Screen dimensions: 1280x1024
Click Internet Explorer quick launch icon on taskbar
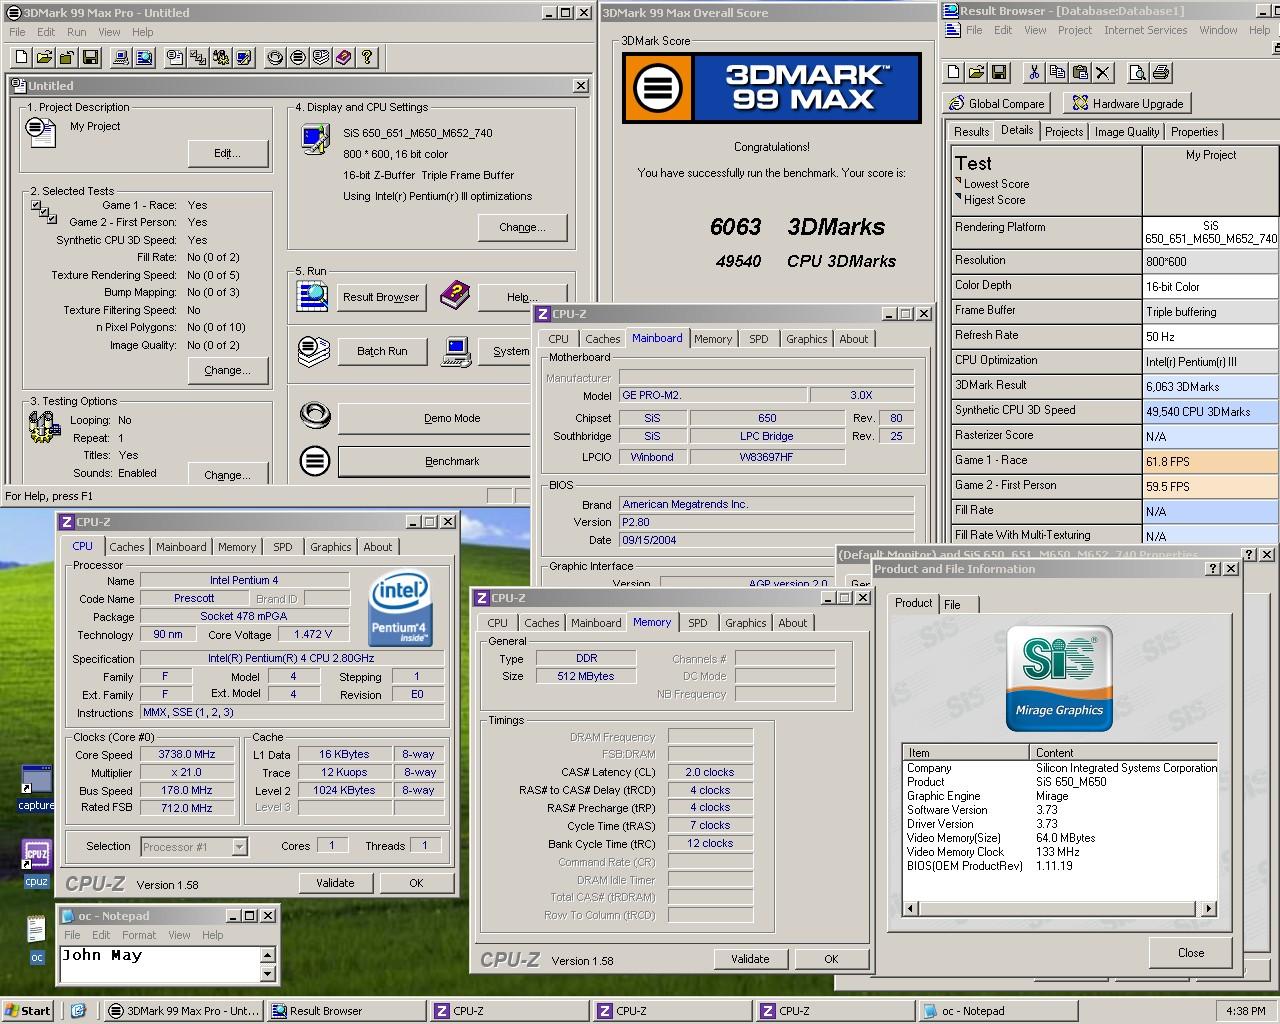(x=78, y=1011)
